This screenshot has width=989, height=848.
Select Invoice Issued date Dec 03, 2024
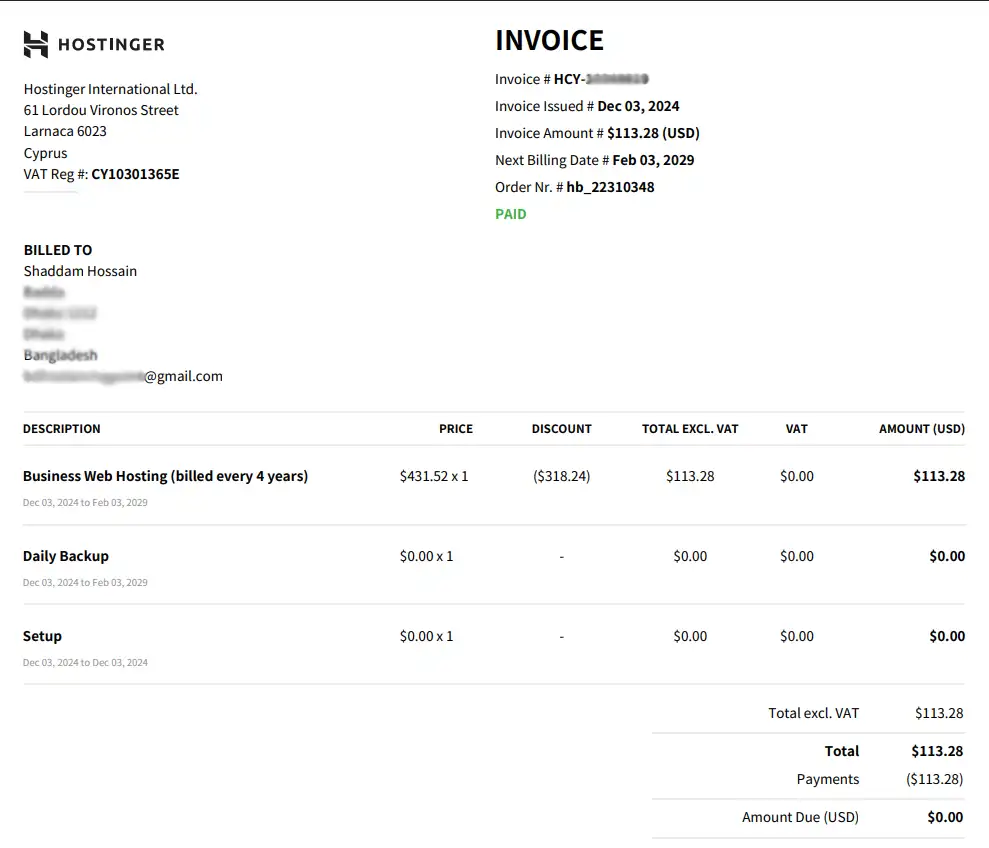point(638,106)
